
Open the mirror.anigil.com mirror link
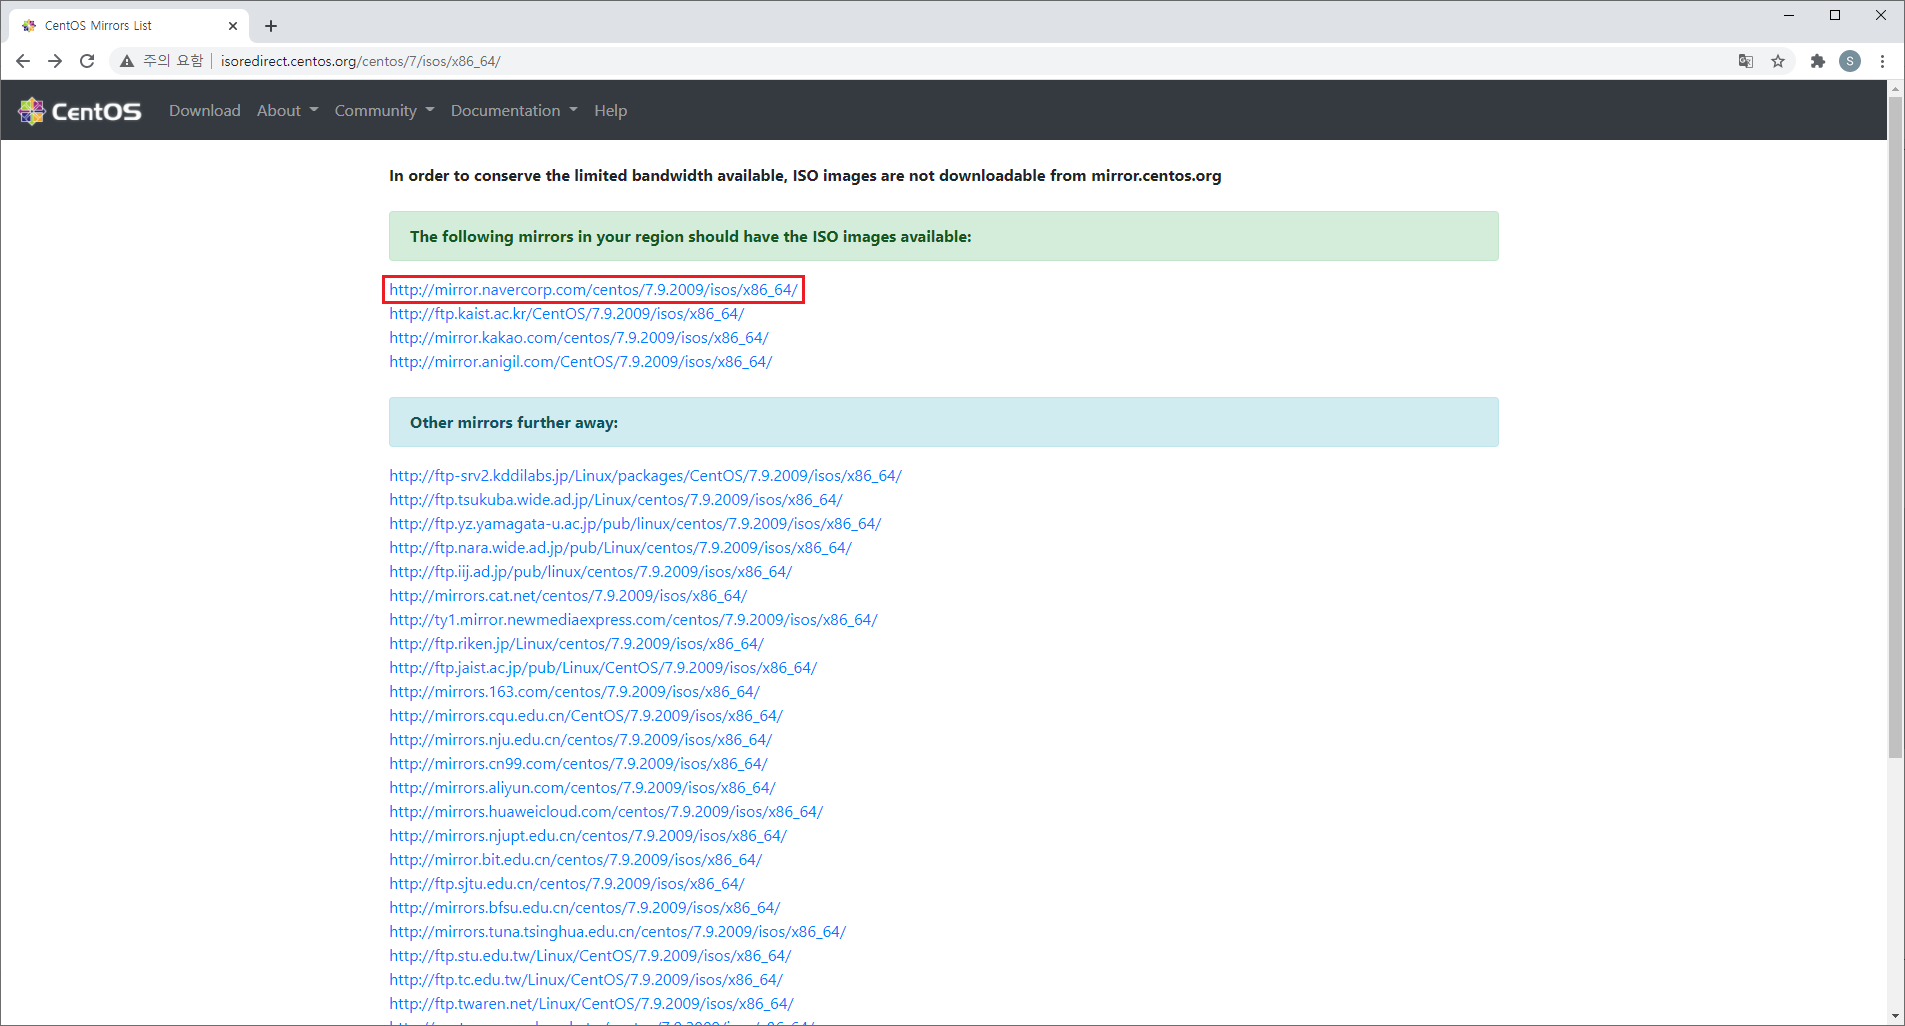pos(581,362)
